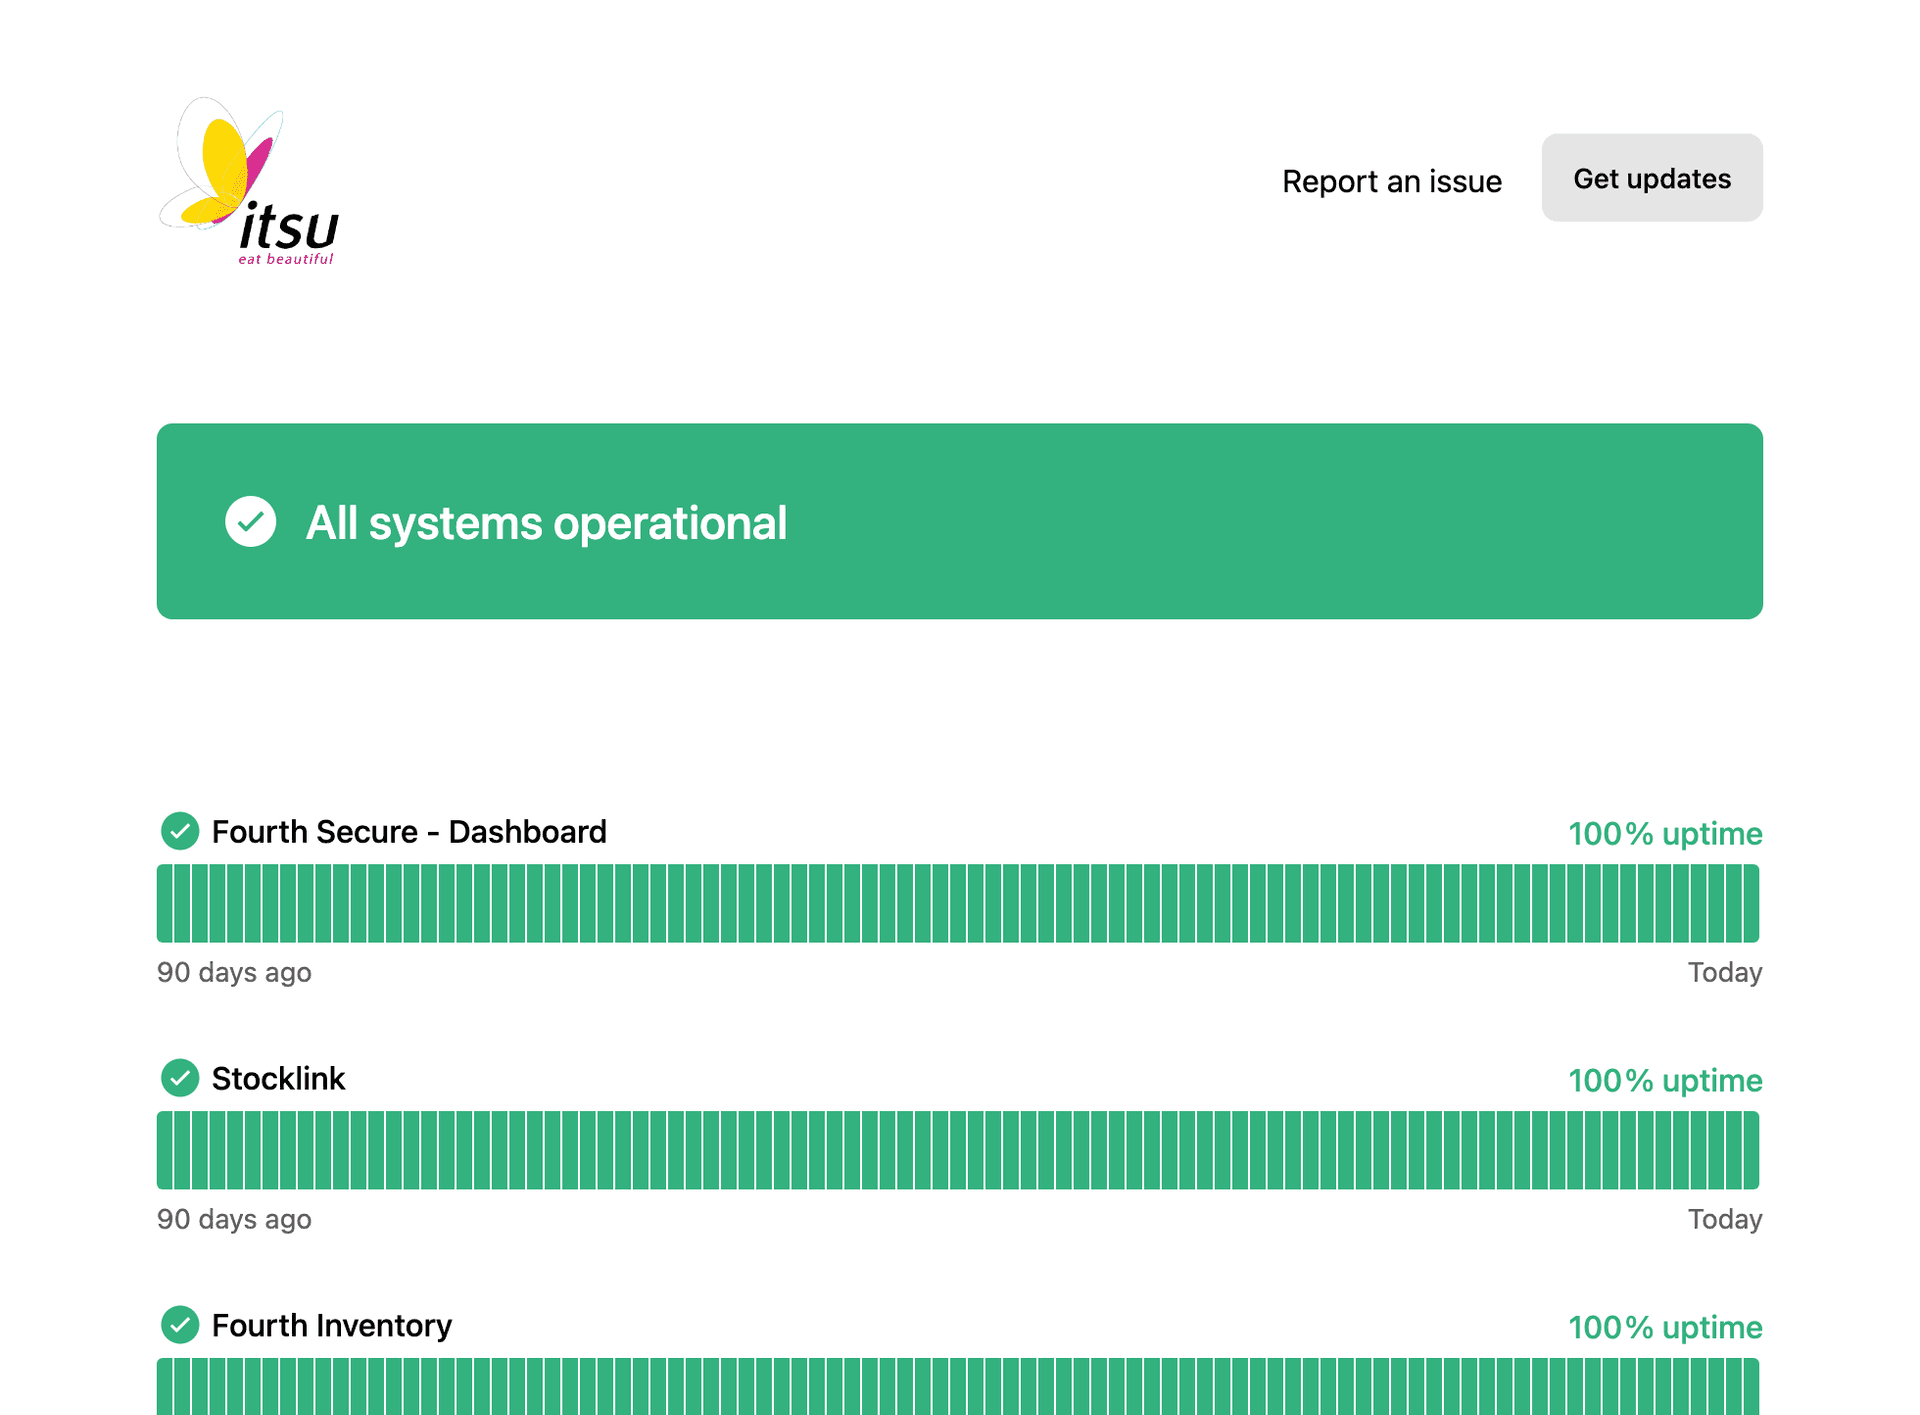Click the All systems operational heading text
Screen dimensions: 1920x1415
[546, 523]
